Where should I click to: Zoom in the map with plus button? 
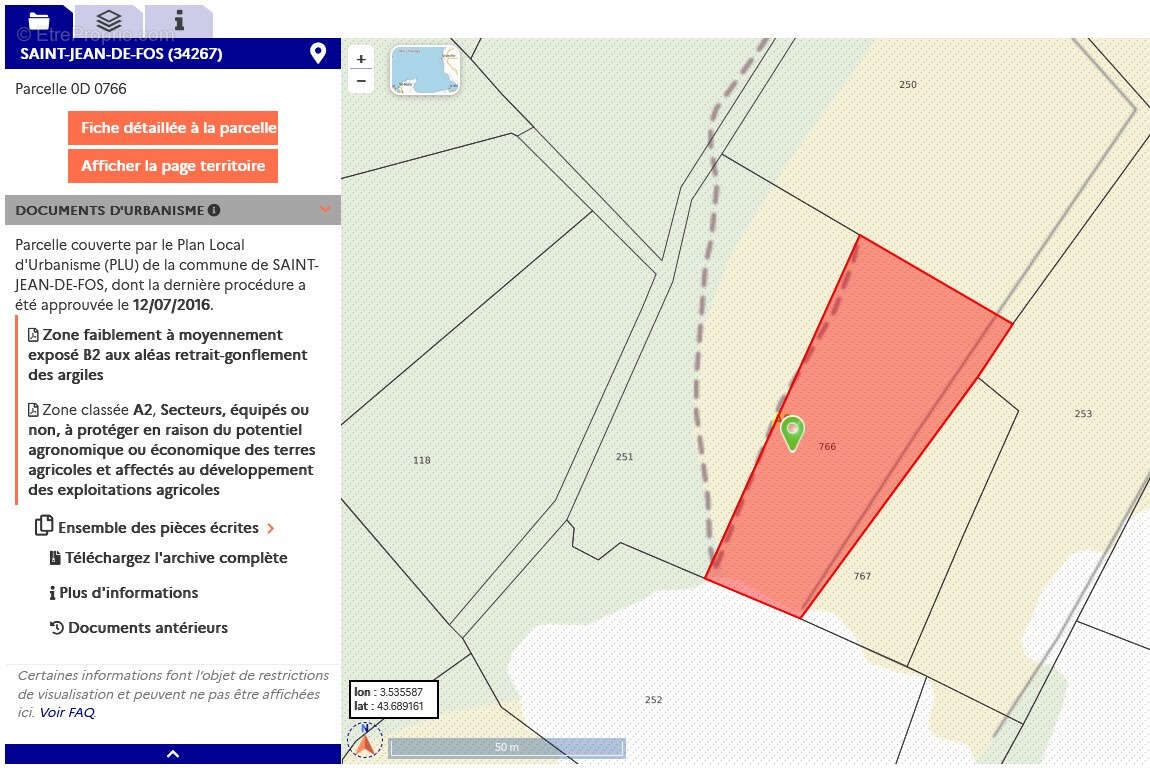point(361,59)
